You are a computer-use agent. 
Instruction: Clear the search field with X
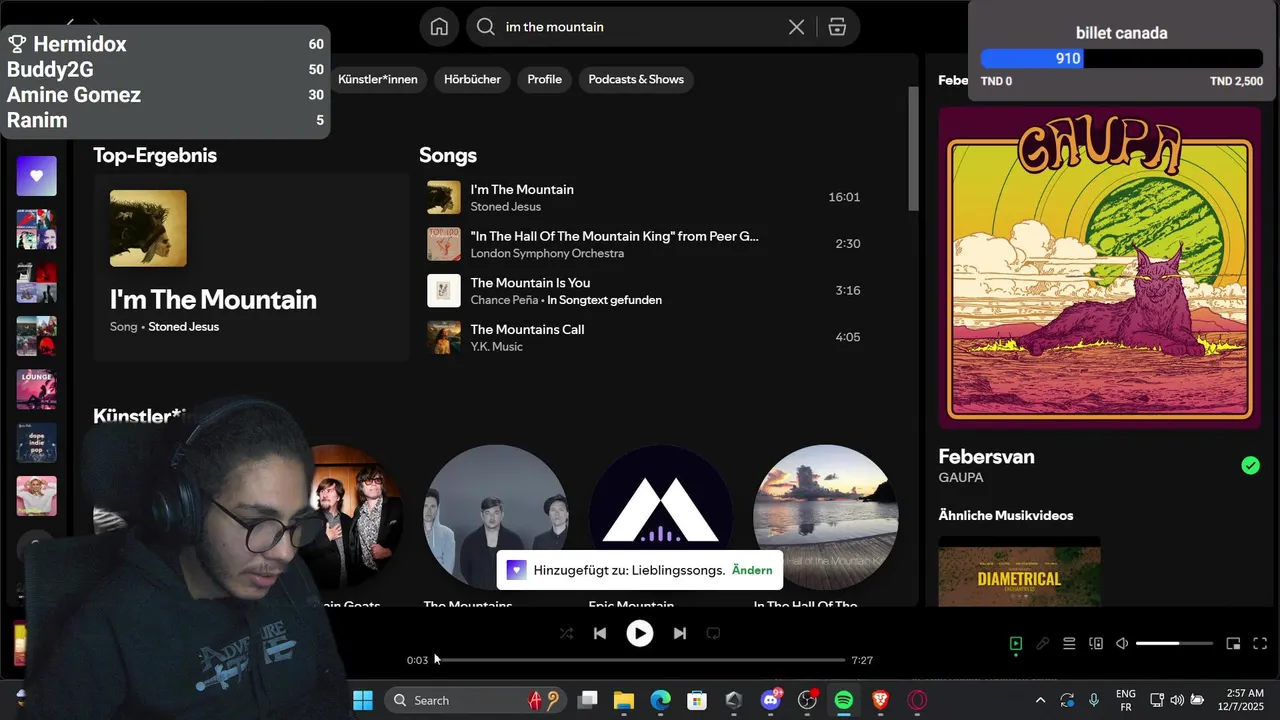(x=796, y=27)
